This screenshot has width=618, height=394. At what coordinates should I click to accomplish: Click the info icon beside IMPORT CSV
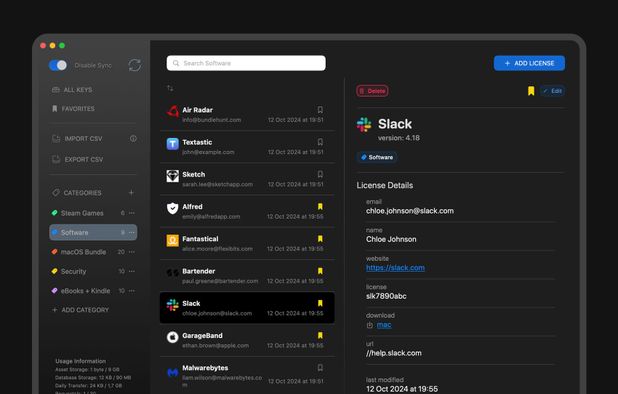coord(133,138)
